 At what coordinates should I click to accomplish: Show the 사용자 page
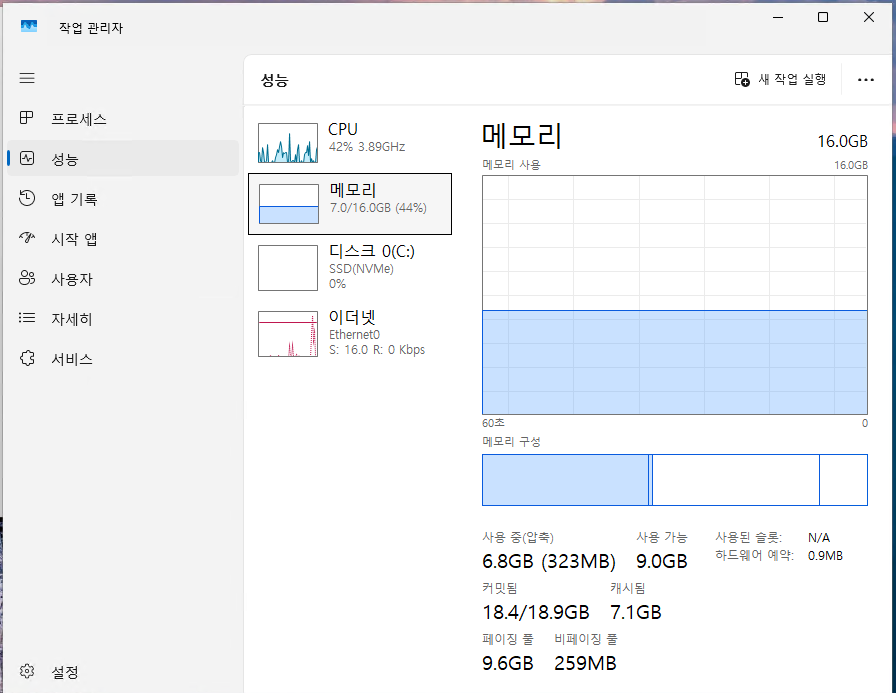pyautogui.click(x=123, y=278)
